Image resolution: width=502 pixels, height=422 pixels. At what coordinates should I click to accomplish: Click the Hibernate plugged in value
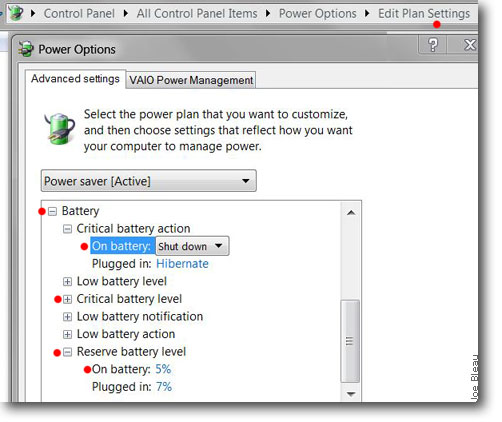click(x=182, y=264)
